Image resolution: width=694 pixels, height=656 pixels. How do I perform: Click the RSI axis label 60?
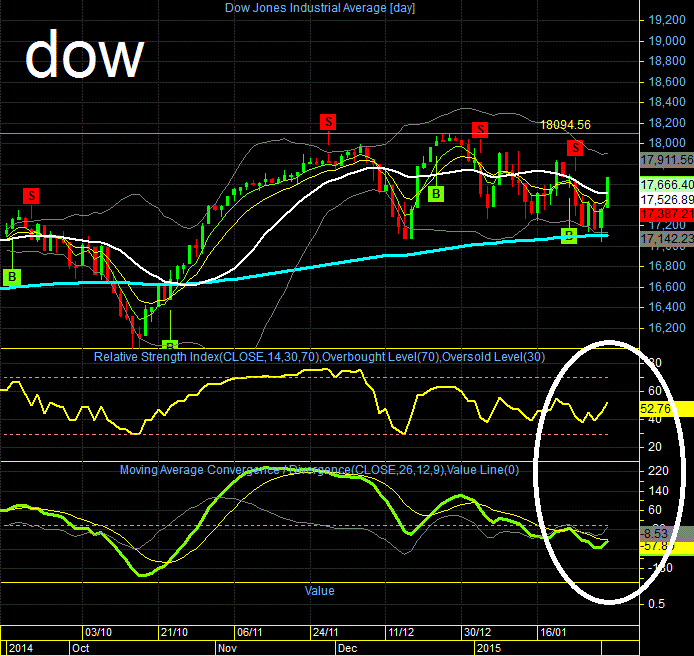click(655, 391)
